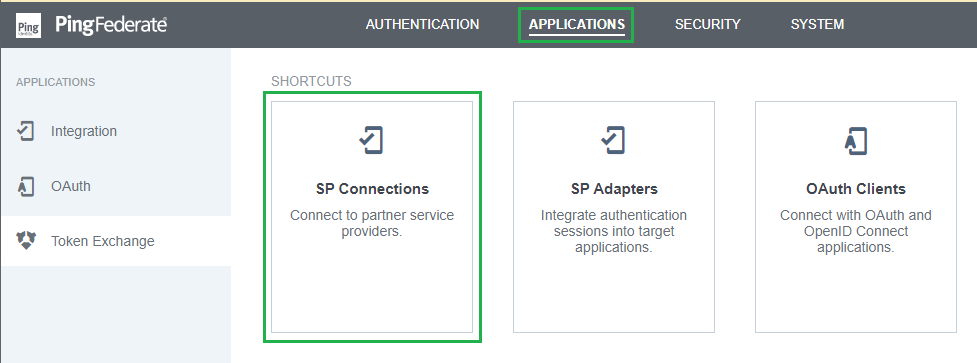Open the Authentication menu
This screenshot has height=363, width=977.
pyautogui.click(x=422, y=24)
